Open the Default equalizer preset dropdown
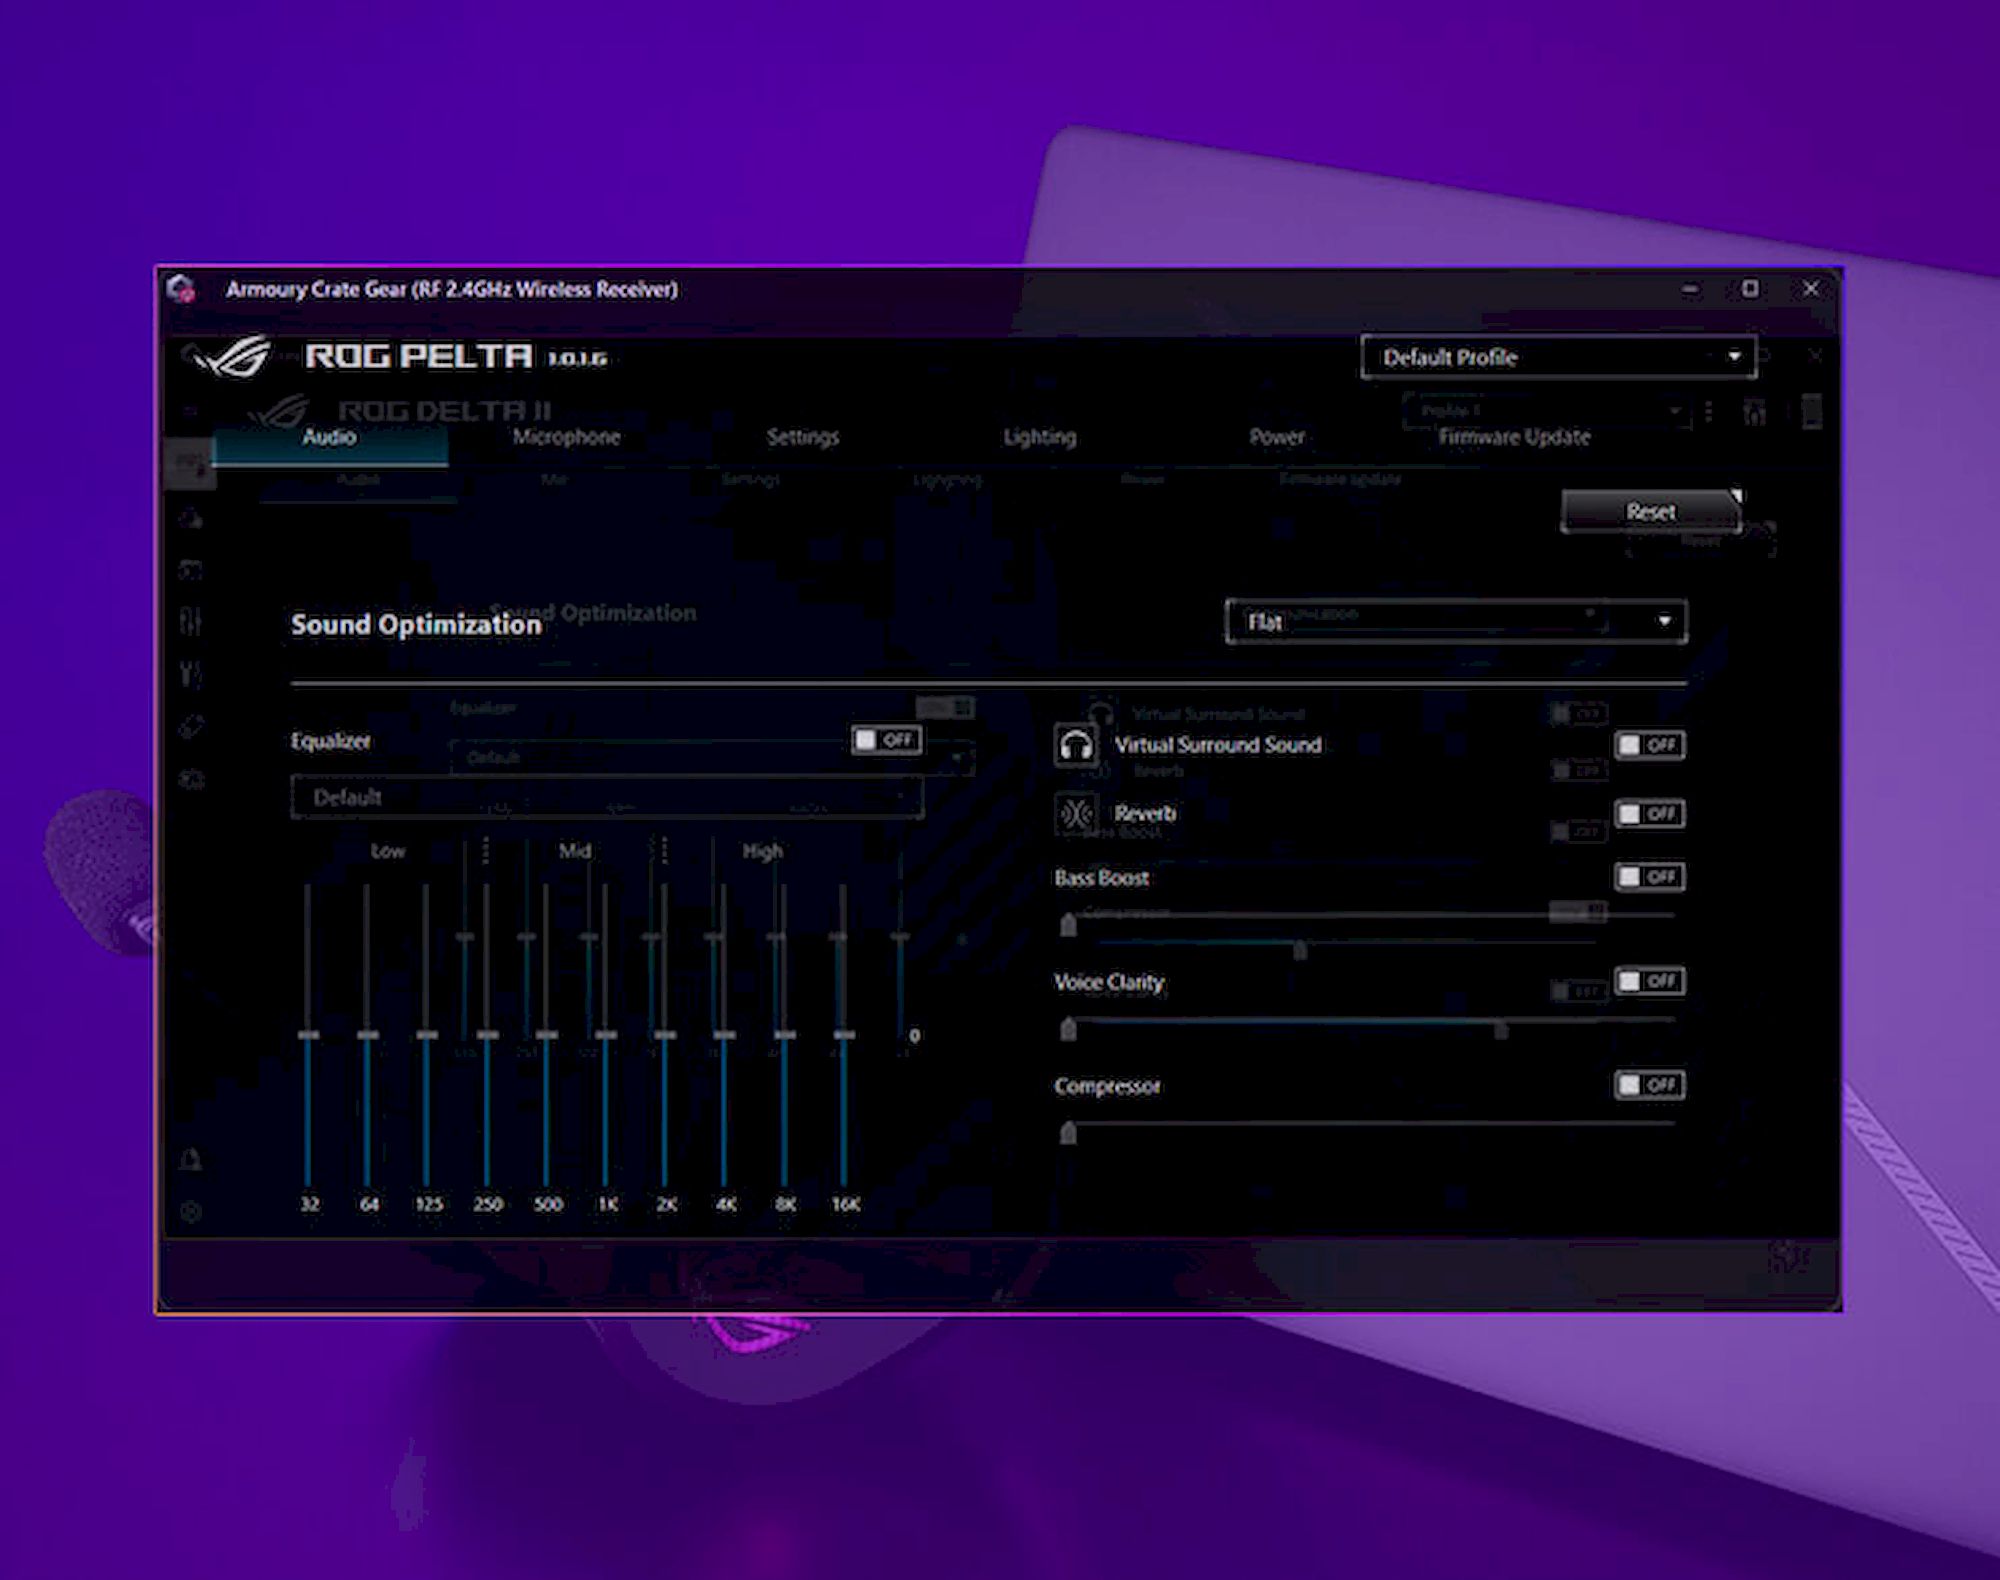 [607, 797]
